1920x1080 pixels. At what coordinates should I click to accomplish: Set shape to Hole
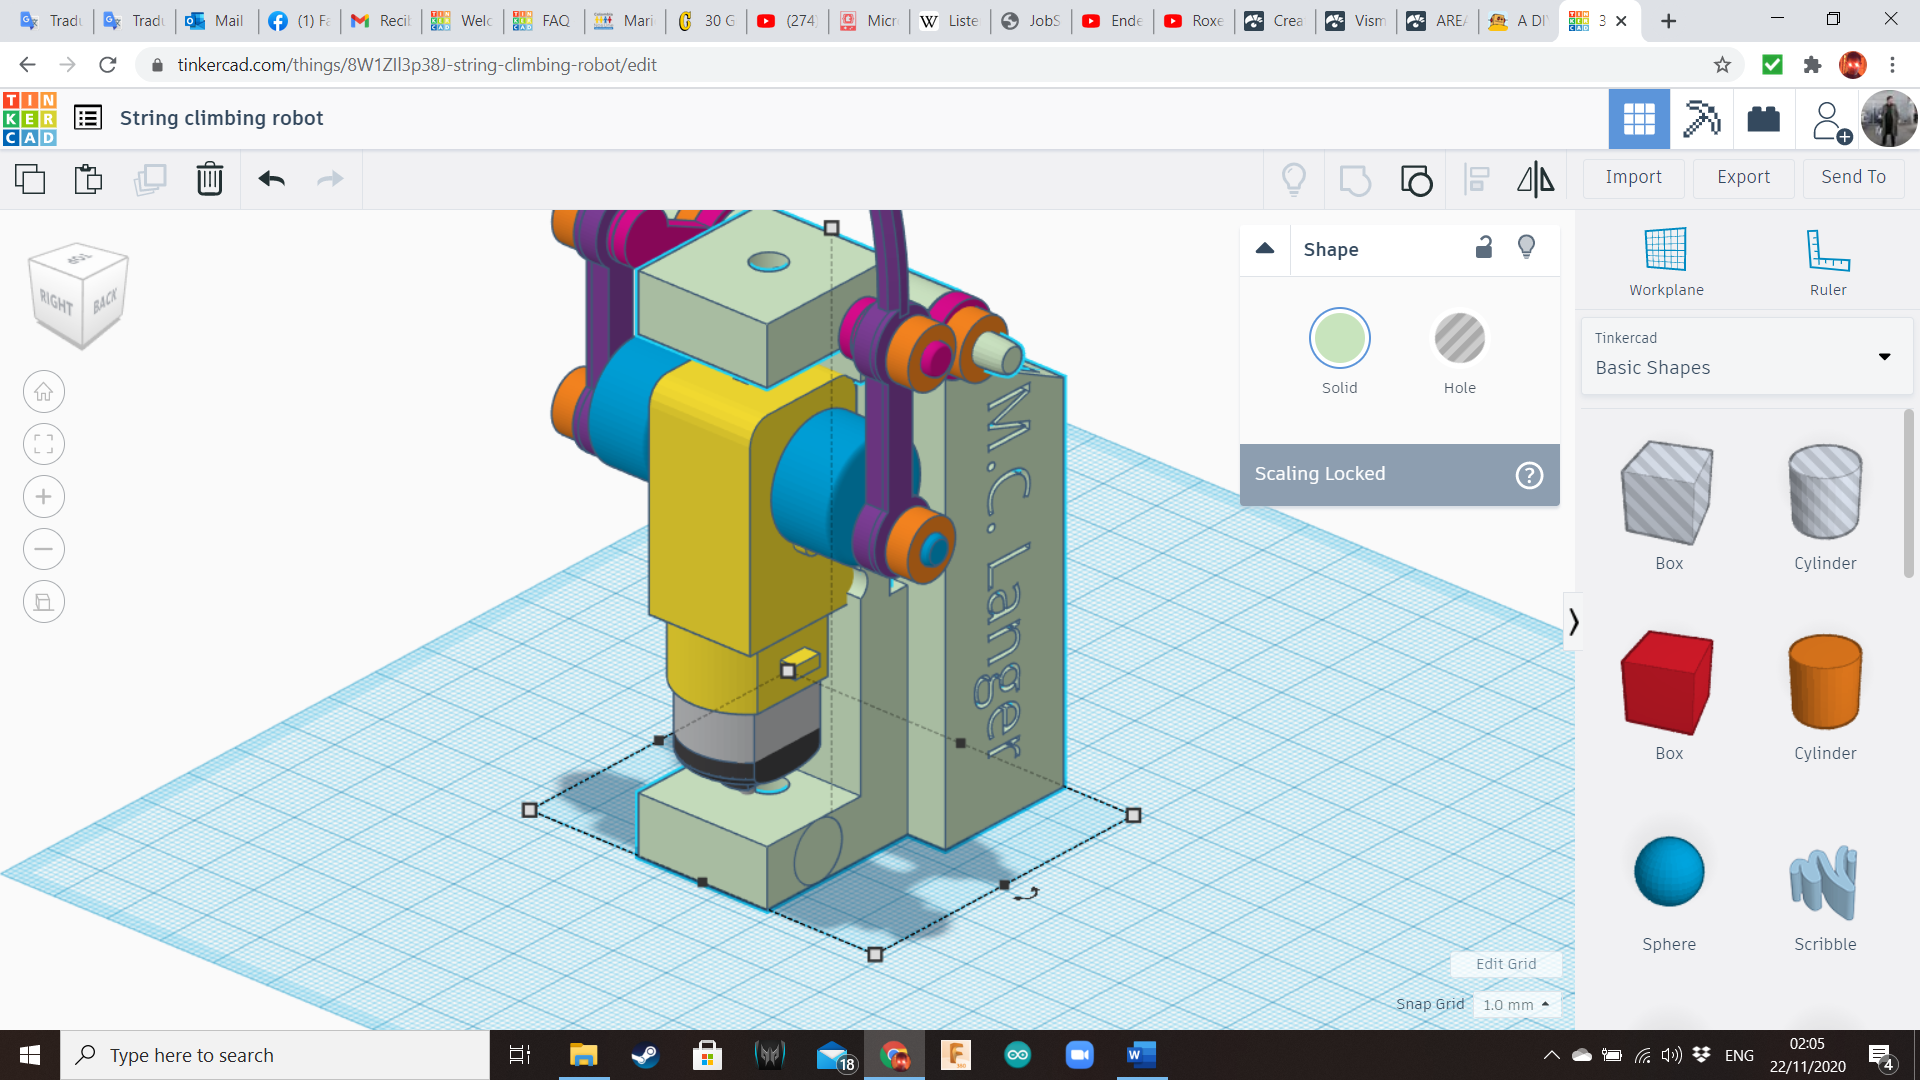tap(1459, 339)
